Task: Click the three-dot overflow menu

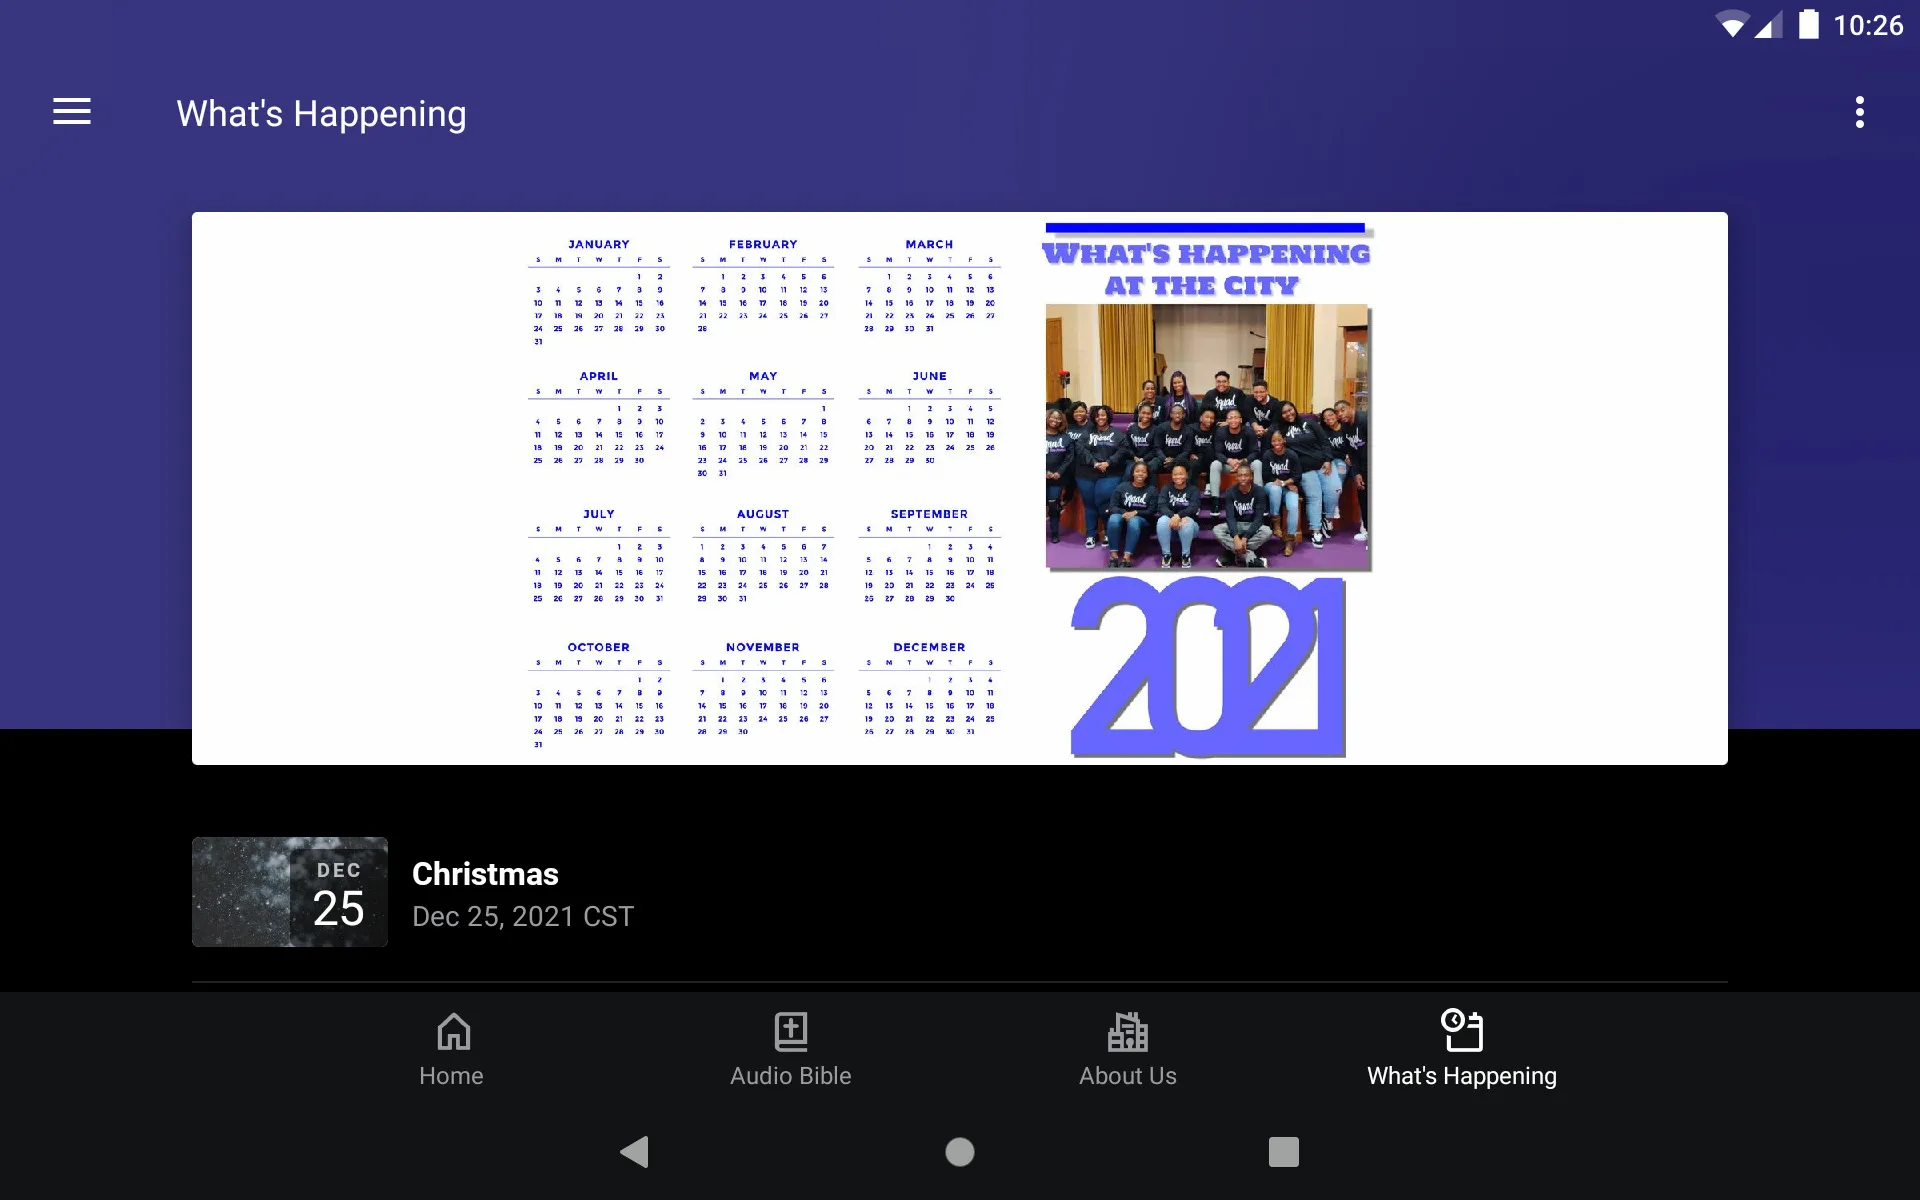Action: [x=1861, y=113]
